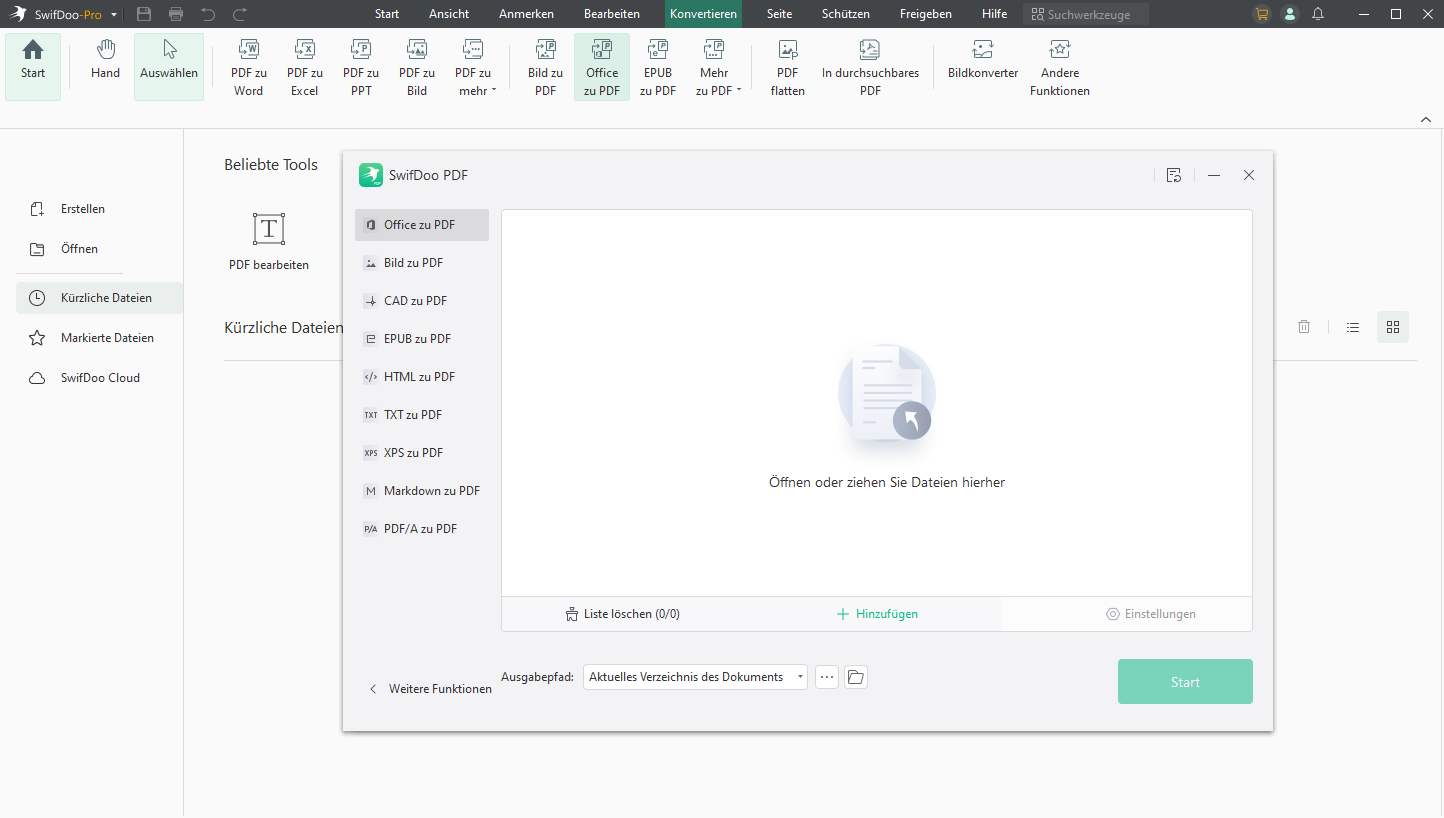The width and height of the screenshot is (1444, 818).
Task: Open output folder icon
Action: (x=856, y=677)
